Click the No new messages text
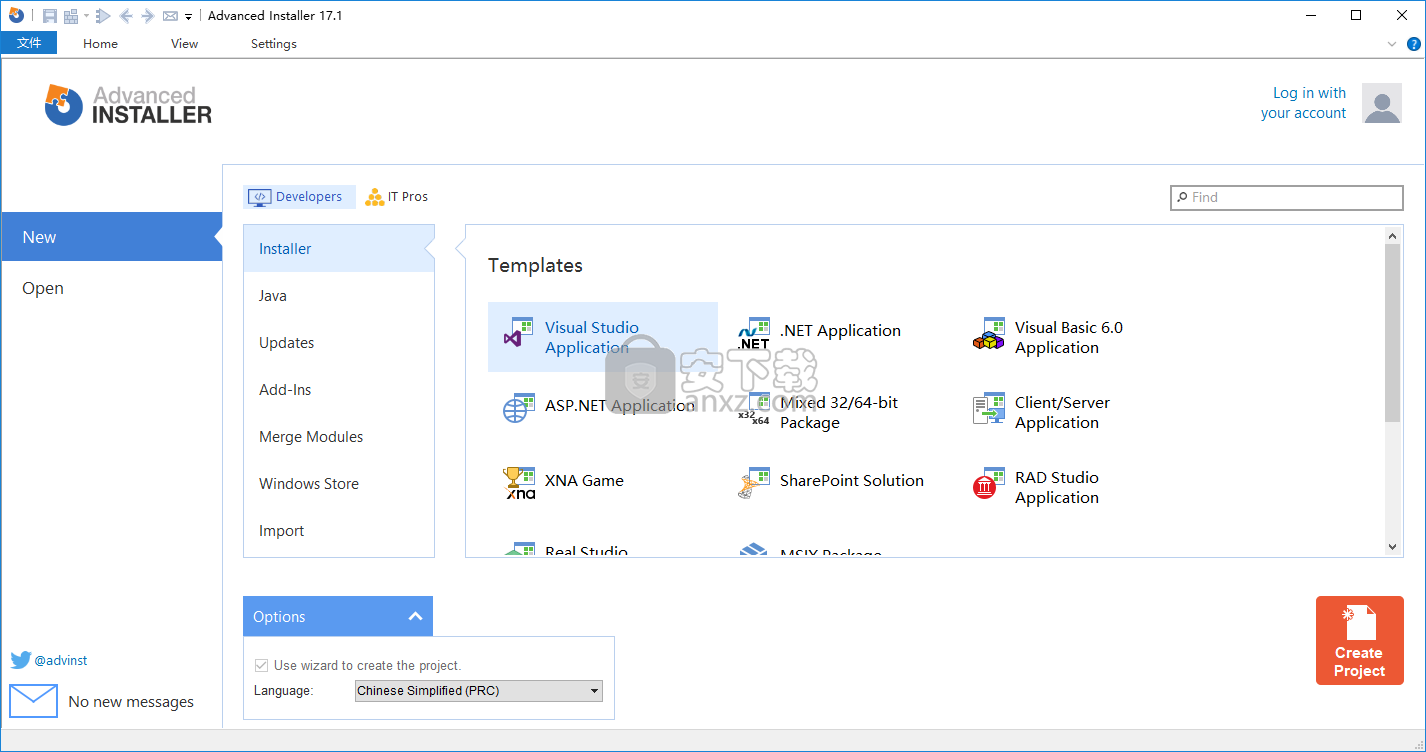 (x=131, y=702)
